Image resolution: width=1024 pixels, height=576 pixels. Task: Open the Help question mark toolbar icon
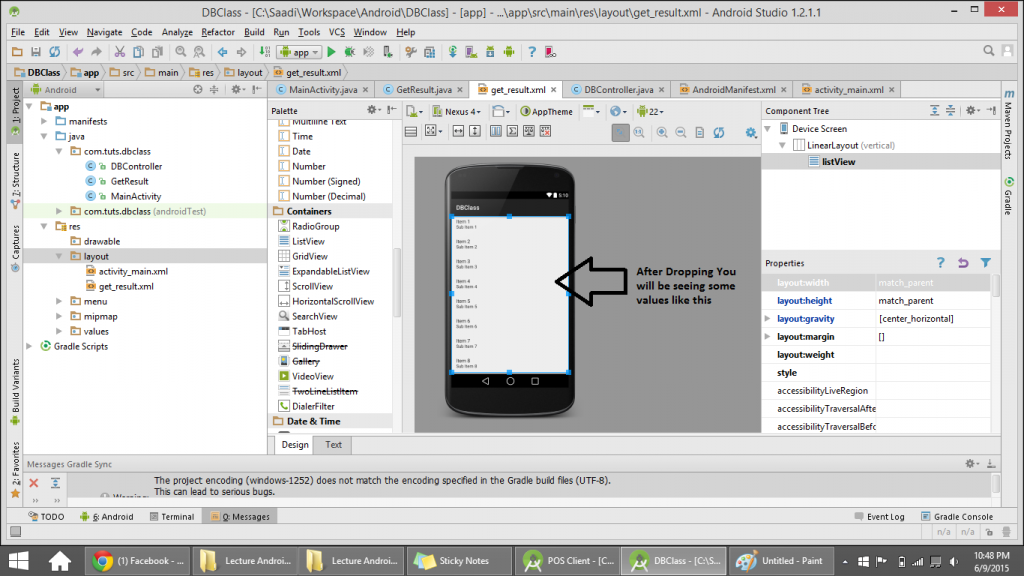pos(532,52)
